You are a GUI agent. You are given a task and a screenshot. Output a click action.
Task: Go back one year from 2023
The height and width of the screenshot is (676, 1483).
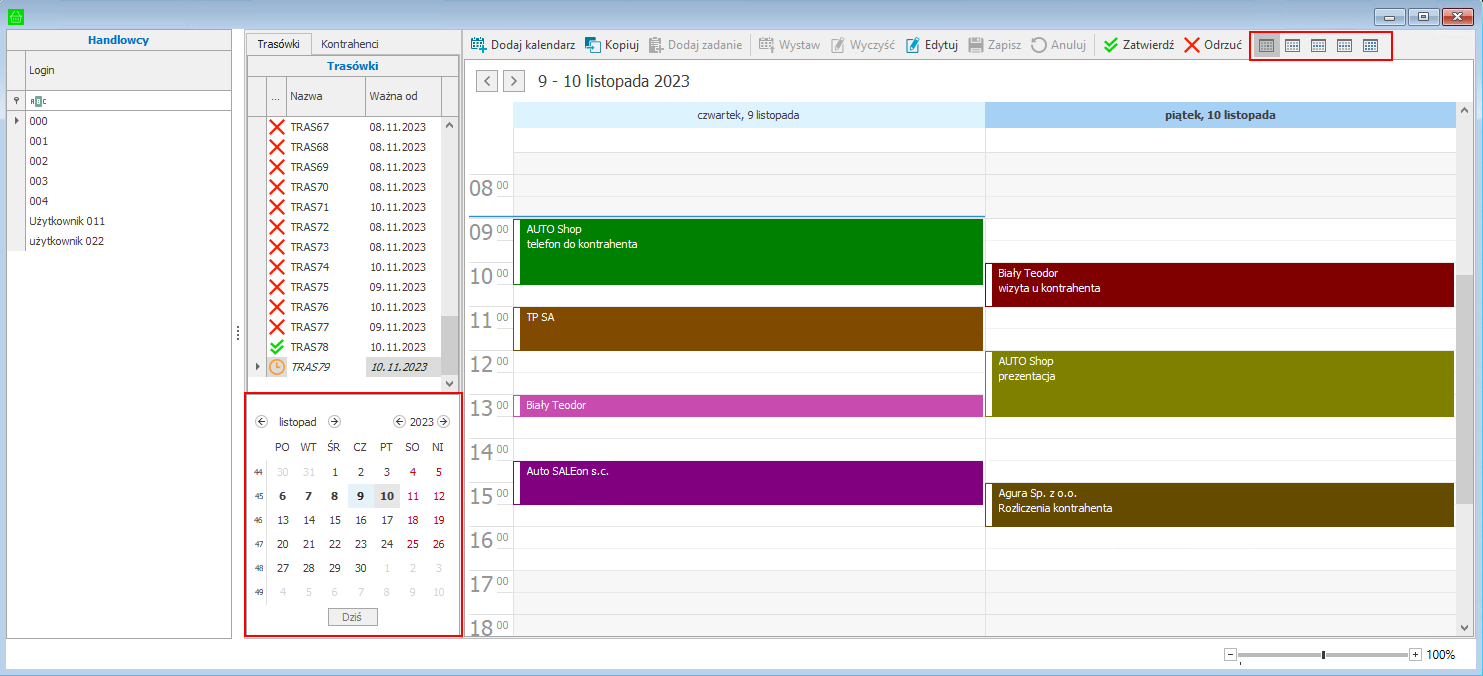399,422
